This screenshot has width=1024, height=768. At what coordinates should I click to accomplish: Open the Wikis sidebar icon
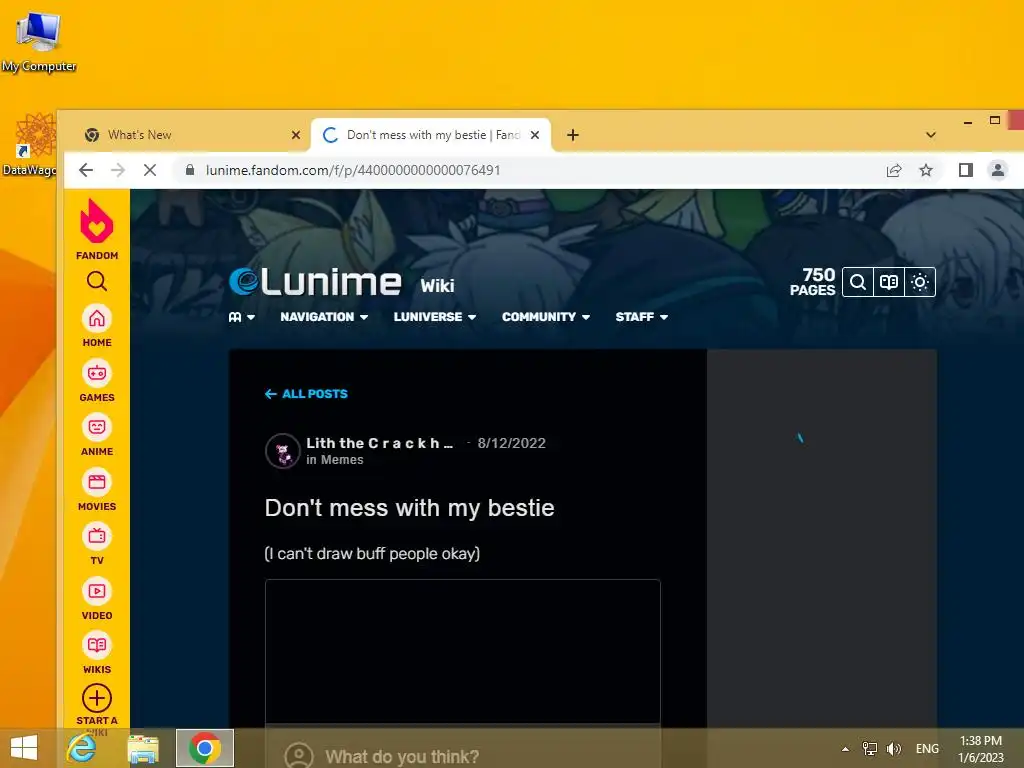pos(97,645)
